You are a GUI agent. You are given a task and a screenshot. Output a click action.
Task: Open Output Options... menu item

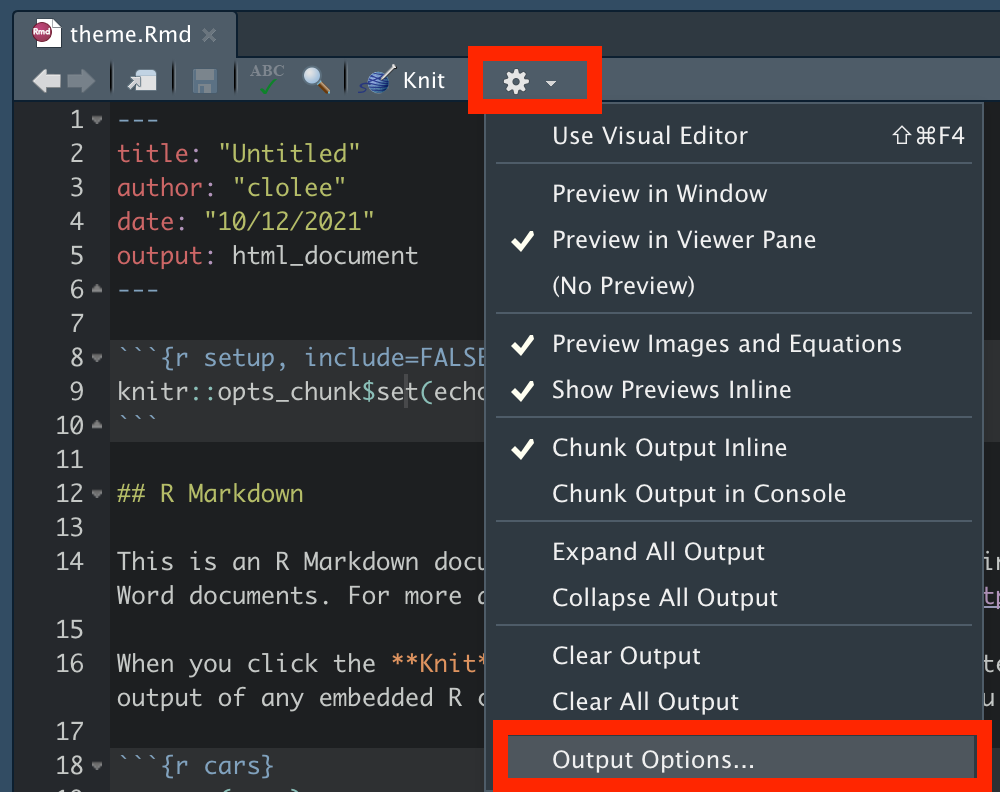(742, 759)
